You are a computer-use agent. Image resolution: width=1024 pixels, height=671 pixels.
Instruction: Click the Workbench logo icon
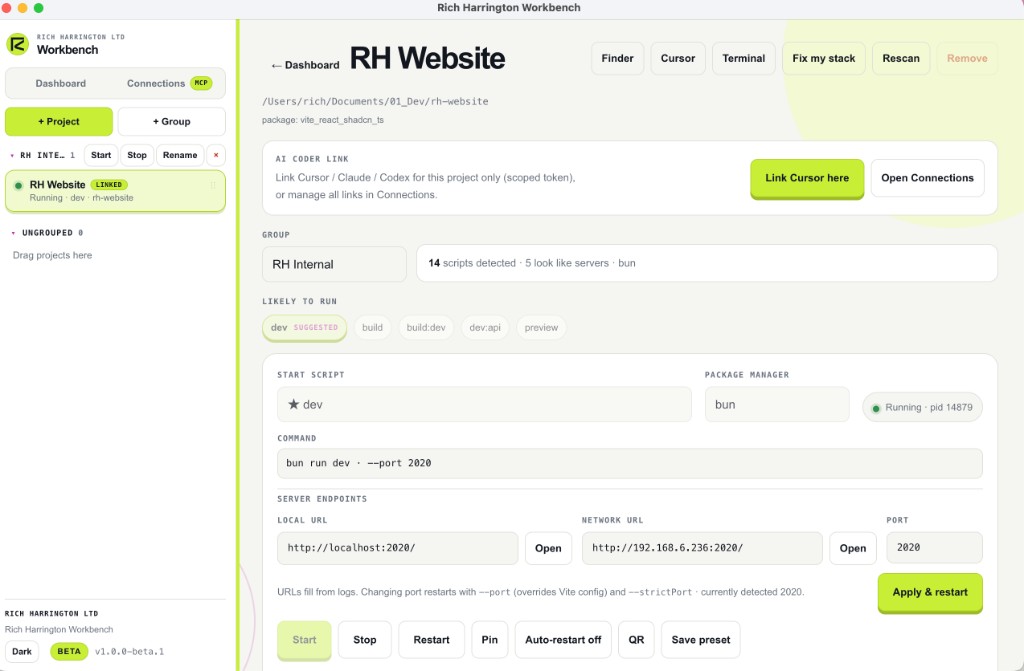pyautogui.click(x=18, y=44)
